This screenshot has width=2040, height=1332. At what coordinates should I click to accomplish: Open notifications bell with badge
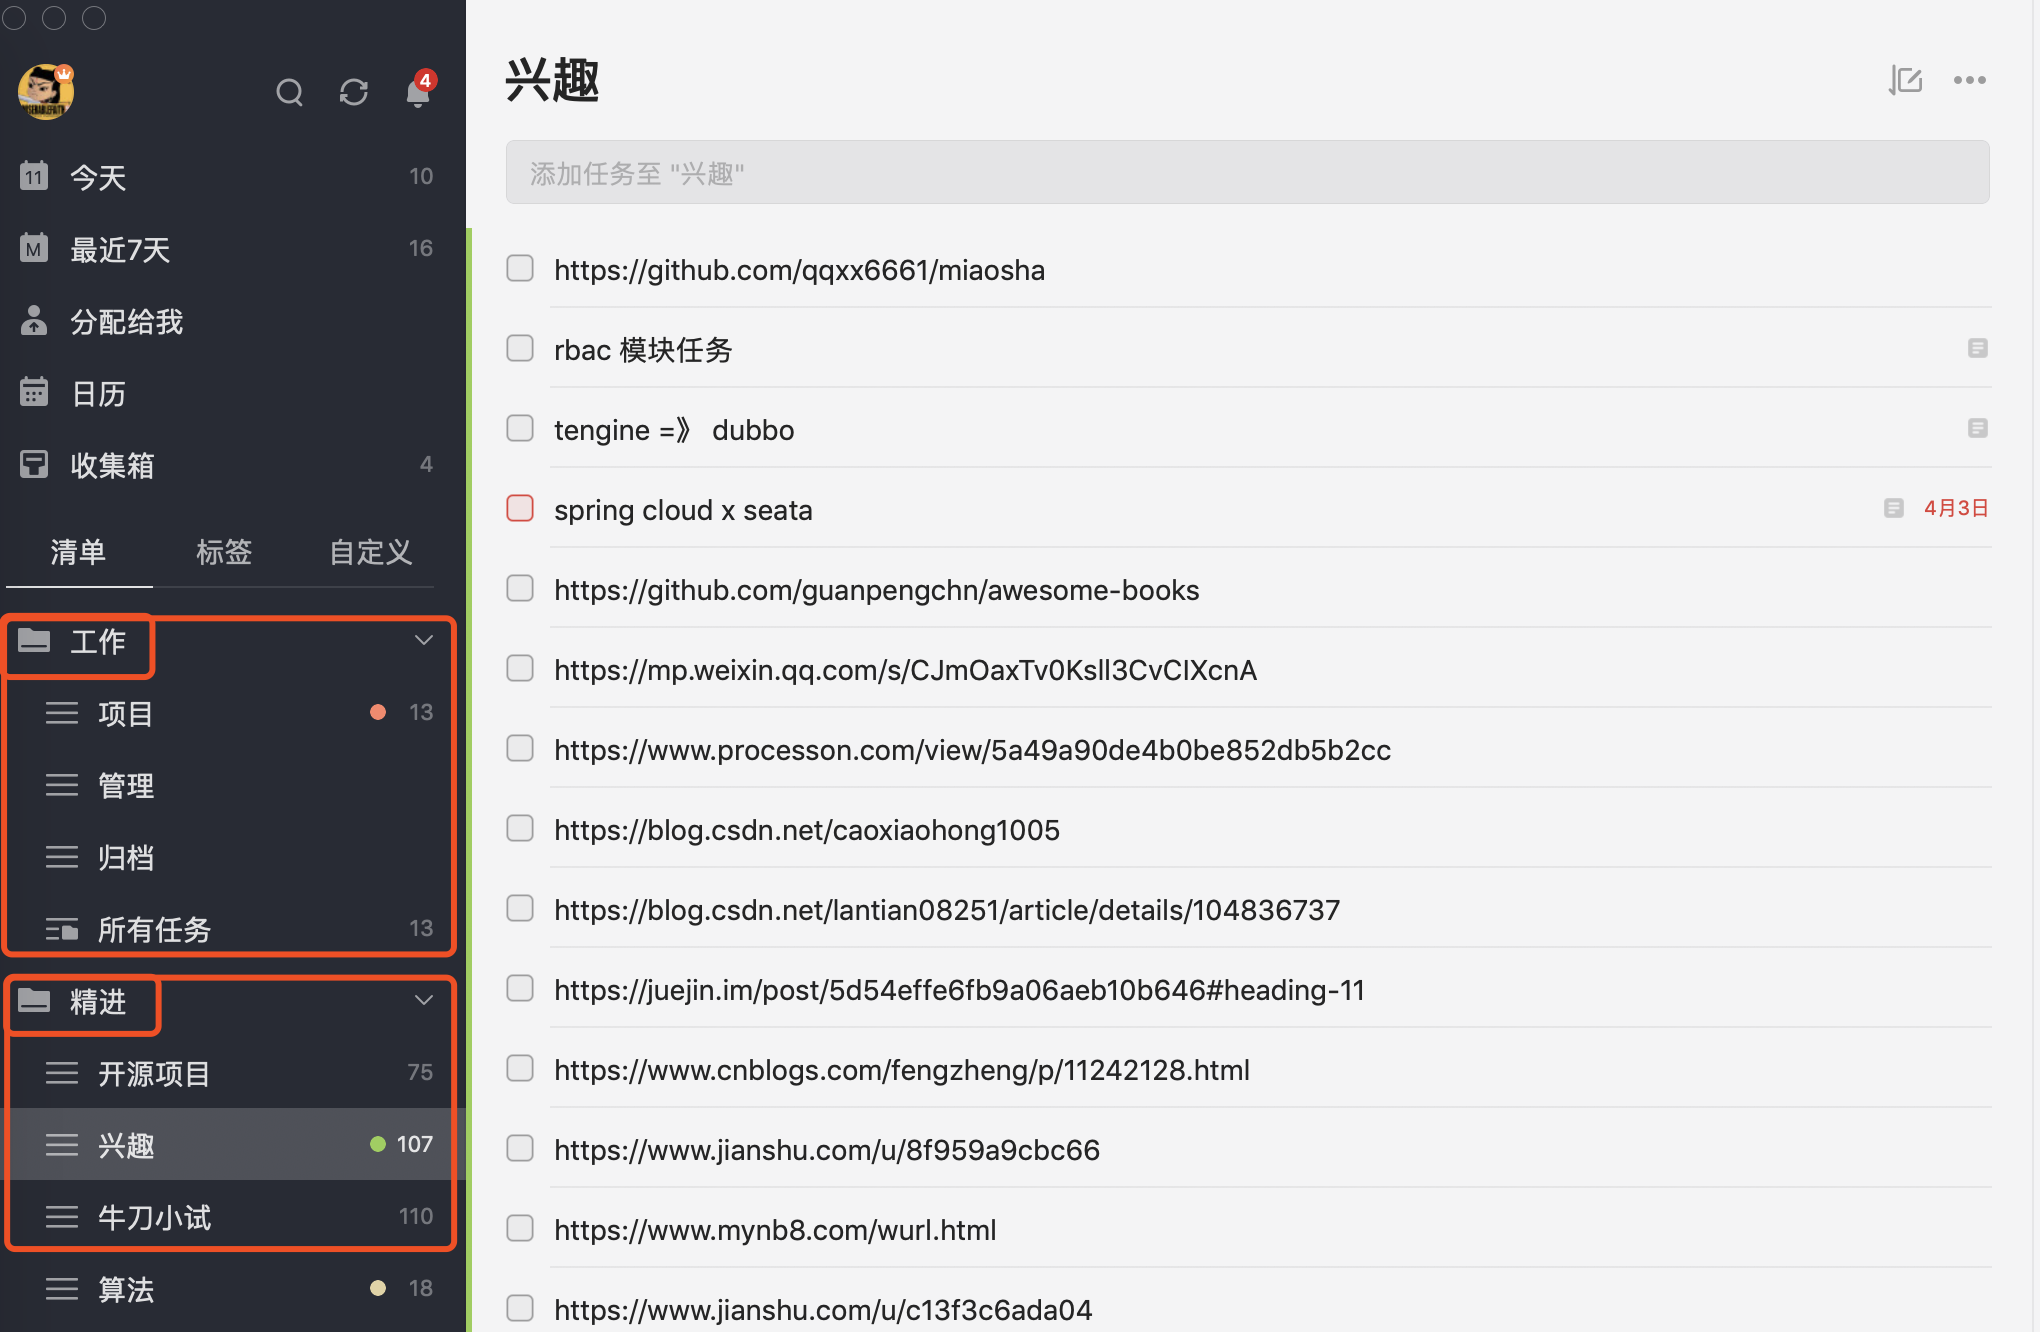[x=418, y=93]
